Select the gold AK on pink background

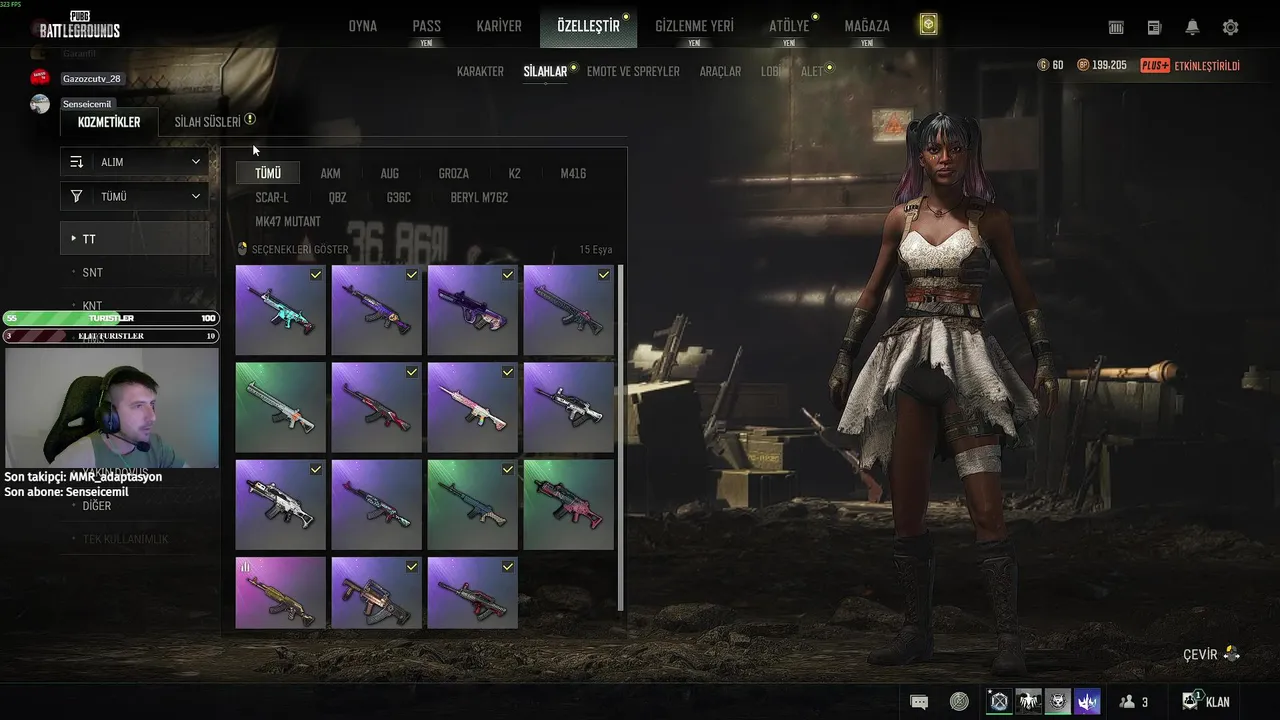tap(280, 593)
